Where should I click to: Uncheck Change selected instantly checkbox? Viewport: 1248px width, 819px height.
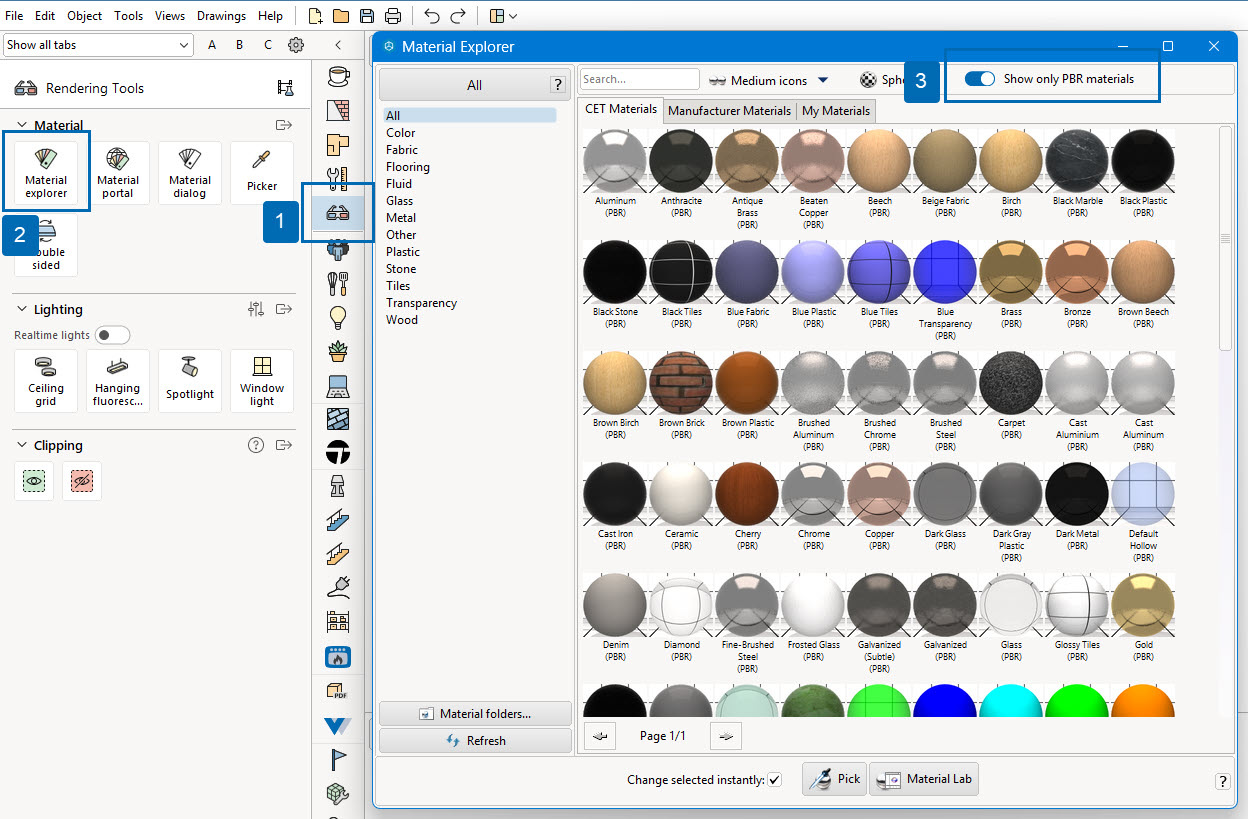tap(775, 780)
